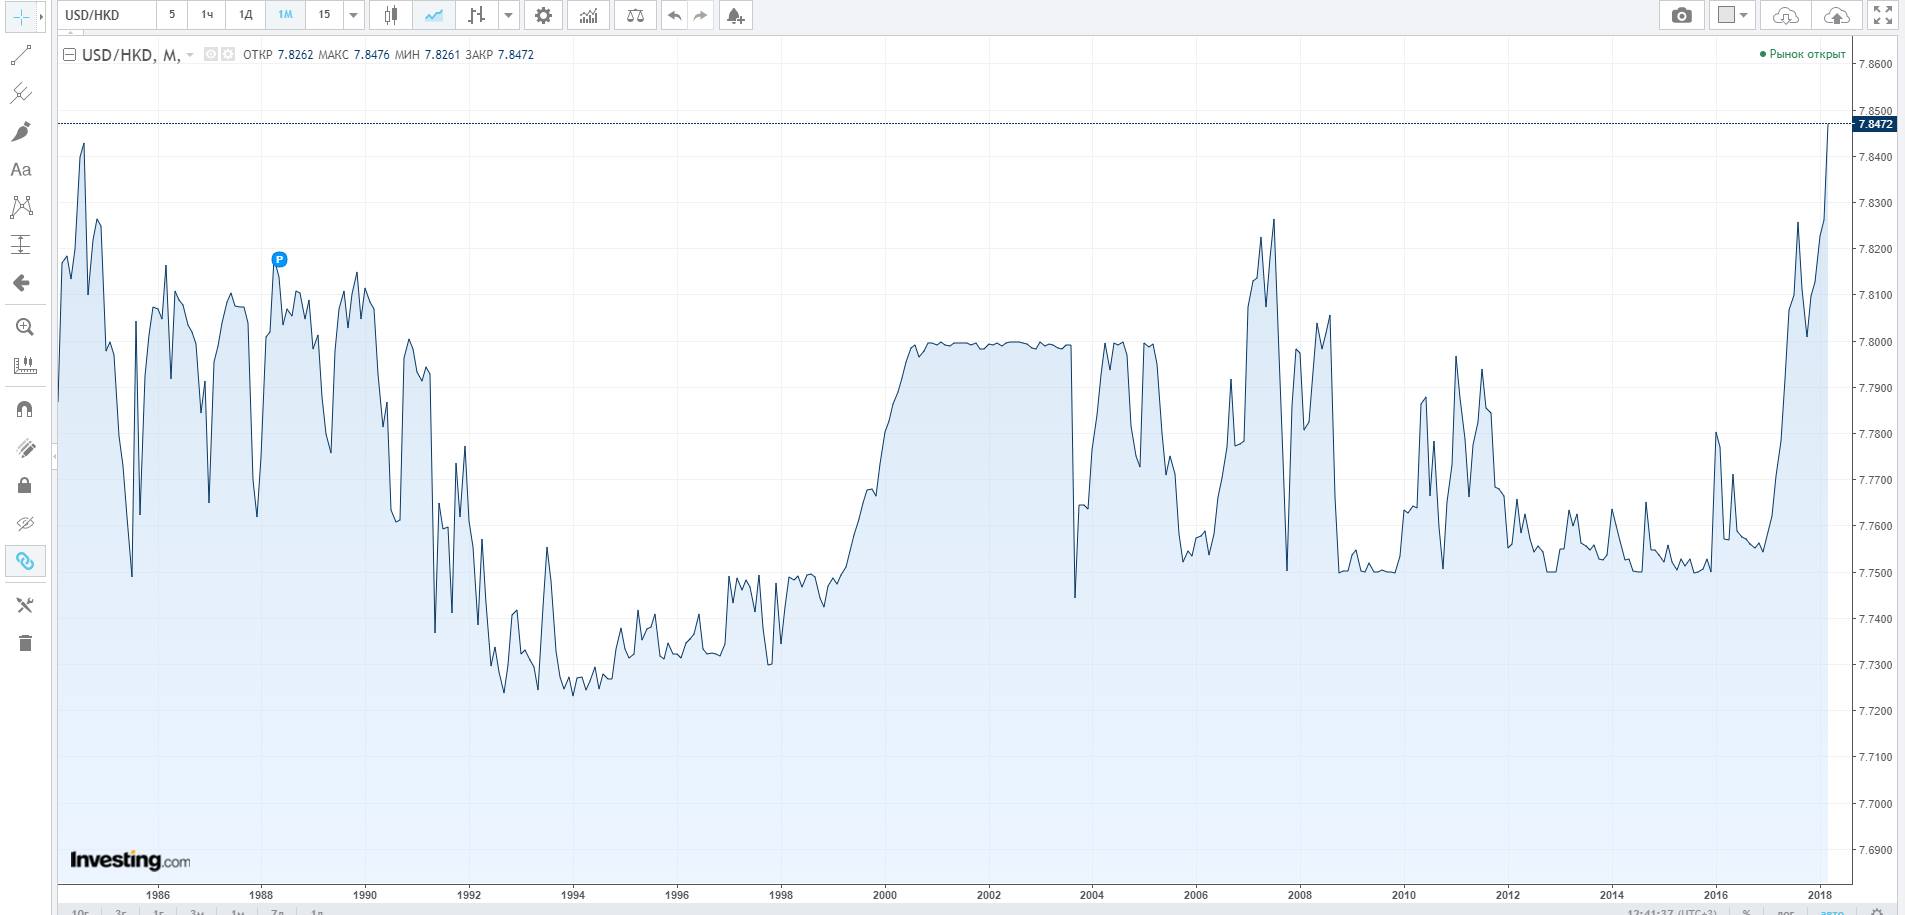Select the 15 minute interval

(x=324, y=15)
